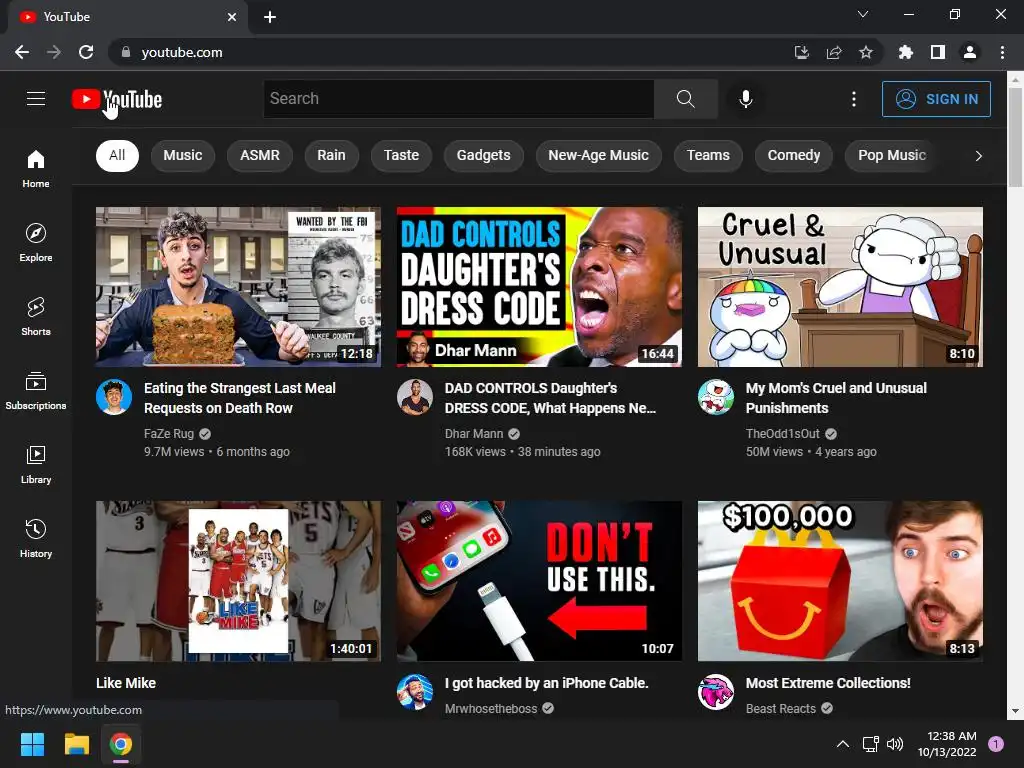Image resolution: width=1024 pixels, height=768 pixels.
Task: Open FaZe Rug channel name link
Action: click(x=169, y=434)
